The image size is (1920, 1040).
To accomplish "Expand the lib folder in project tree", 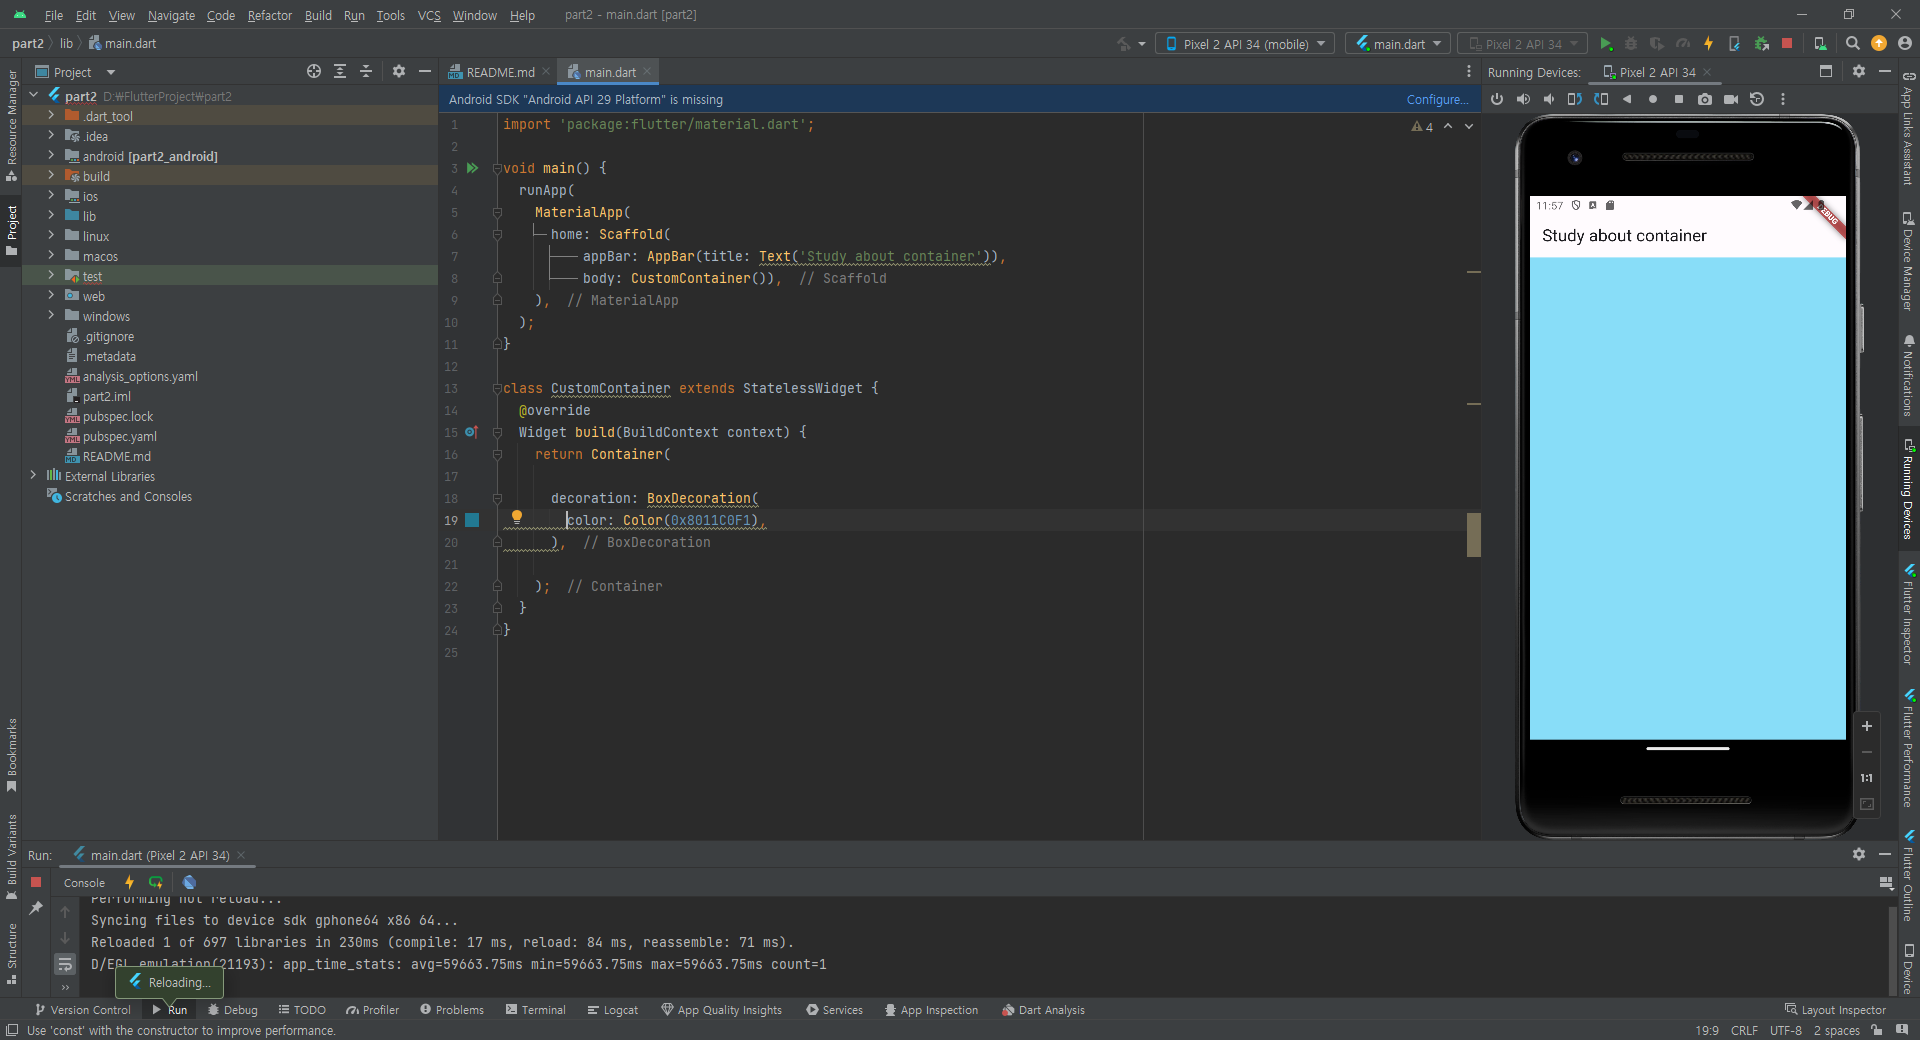I will (x=51, y=216).
